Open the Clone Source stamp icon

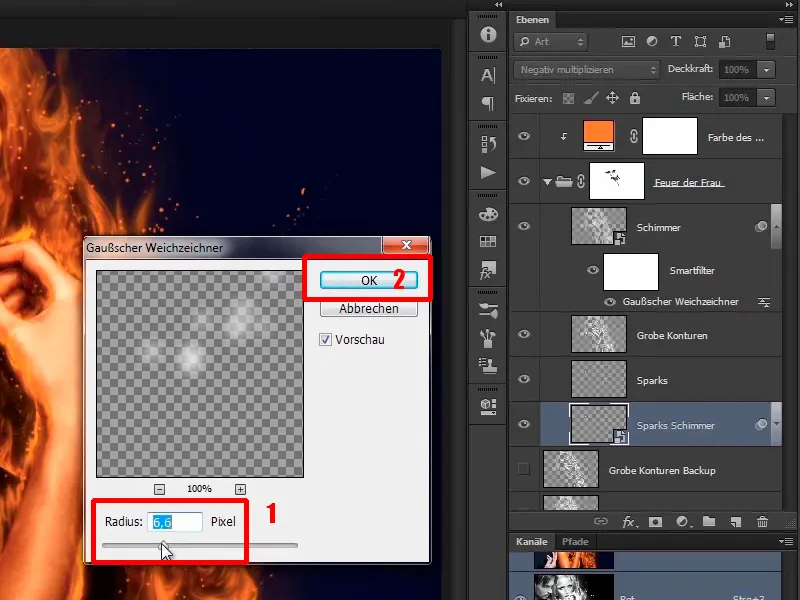click(x=488, y=365)
